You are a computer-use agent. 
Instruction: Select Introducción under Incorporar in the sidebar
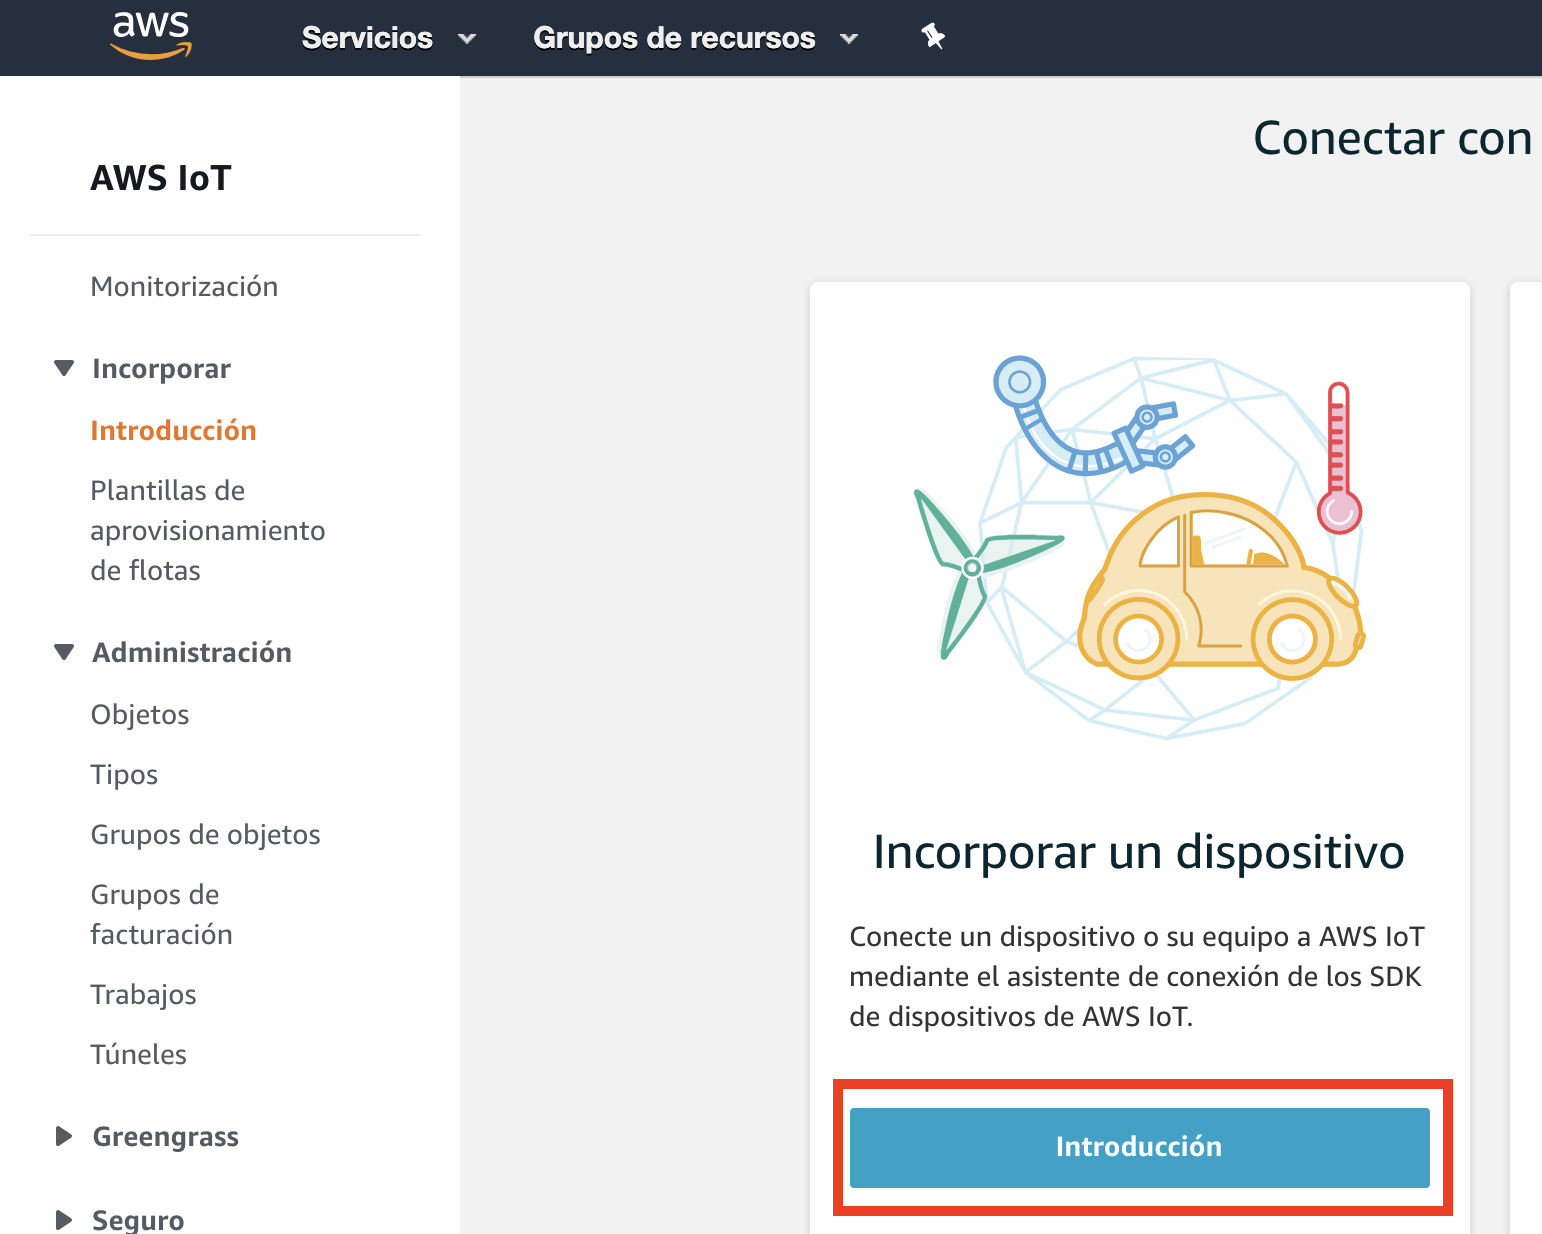[x=173, y=430]
